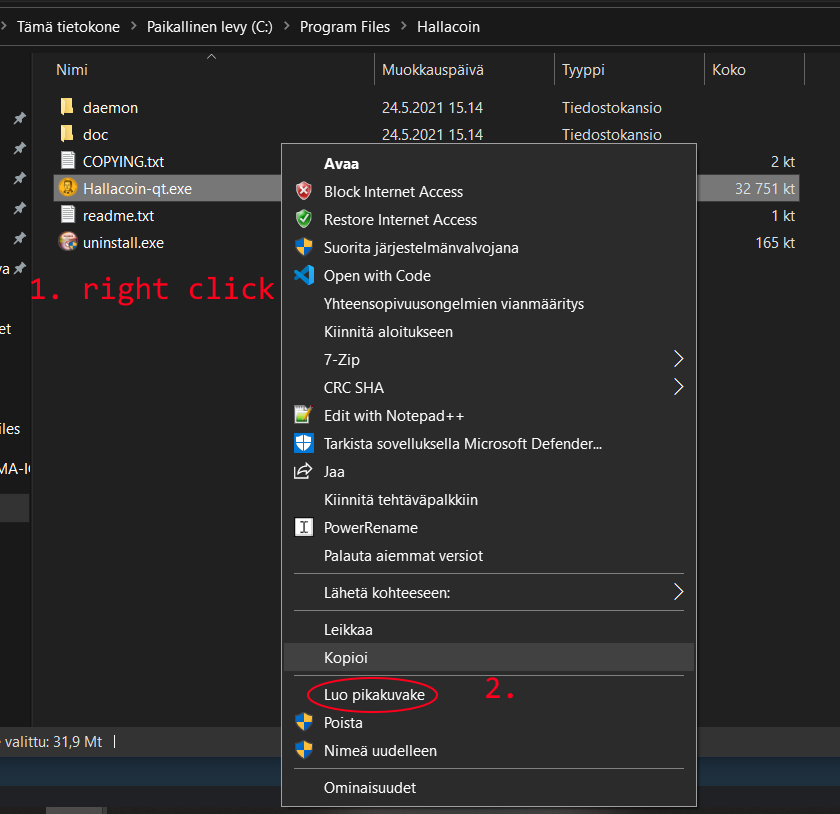Click the red shield Block Internet Access icon
This screenshot has height=814, width=840.
coord(304,191)
